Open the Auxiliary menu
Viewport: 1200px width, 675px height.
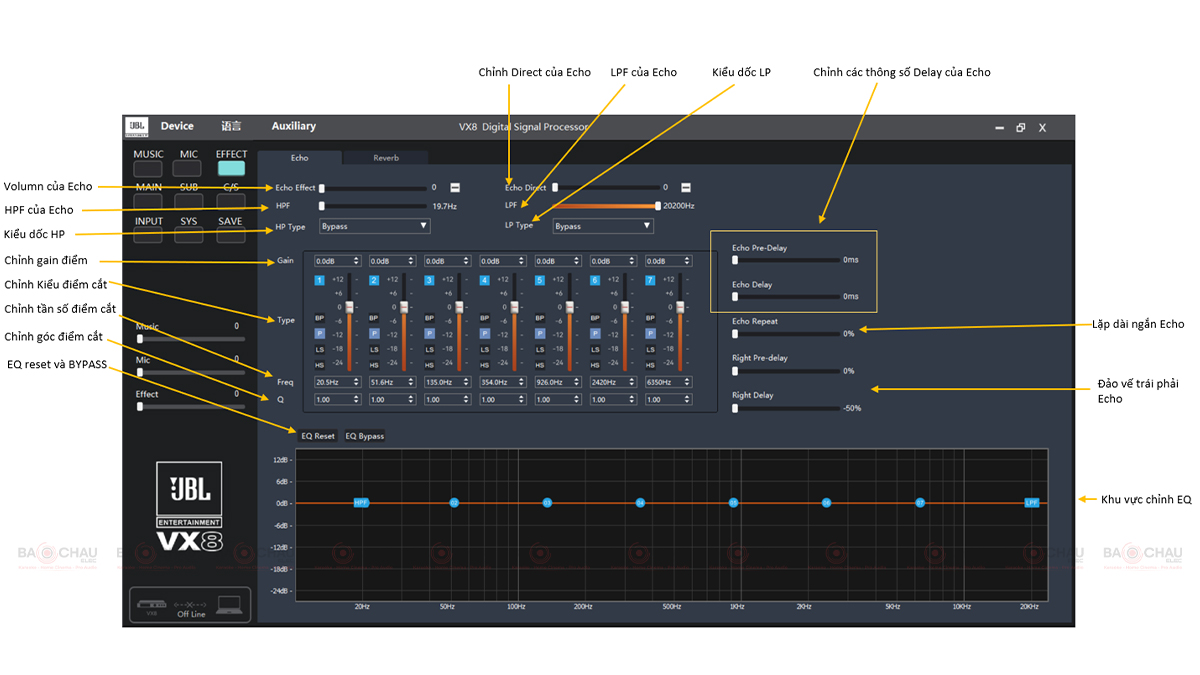point(293,126)
